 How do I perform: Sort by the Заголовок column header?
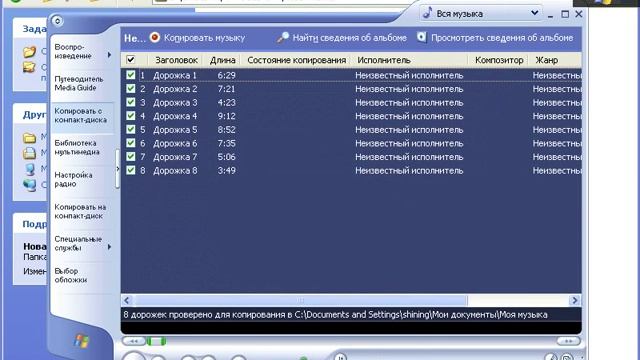point(176,60)
